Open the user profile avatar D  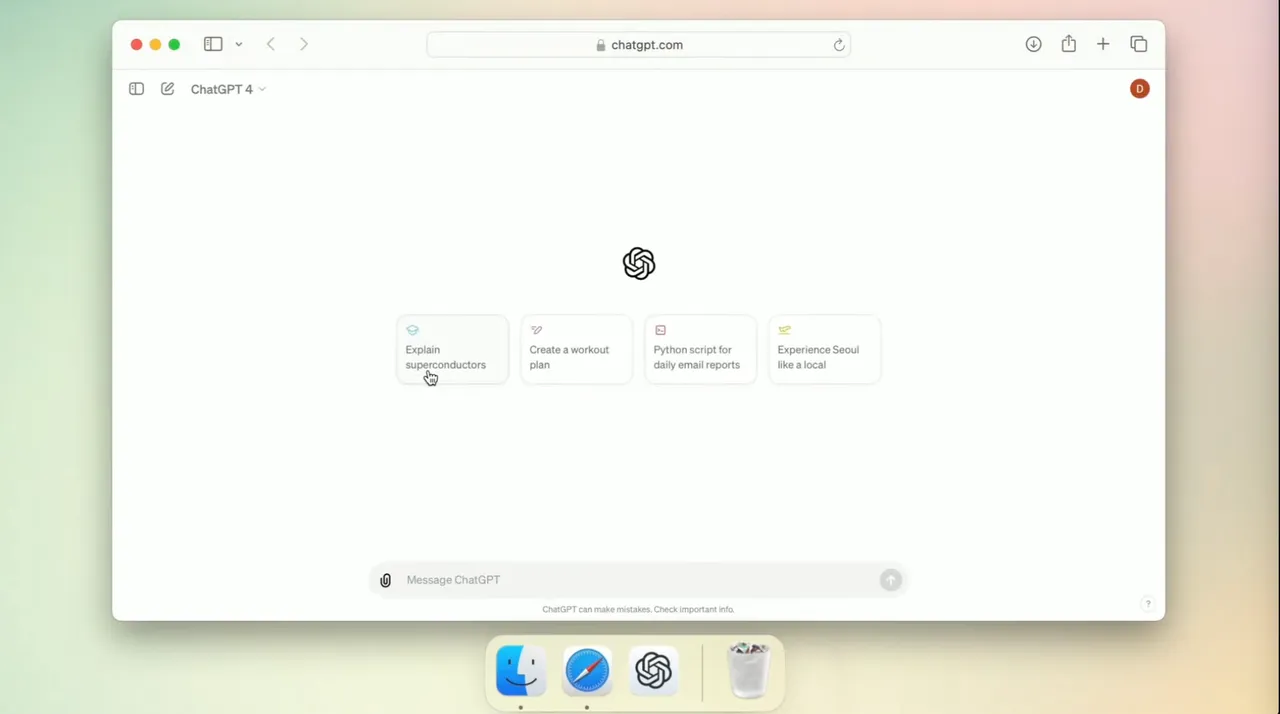pos(1140,89)
